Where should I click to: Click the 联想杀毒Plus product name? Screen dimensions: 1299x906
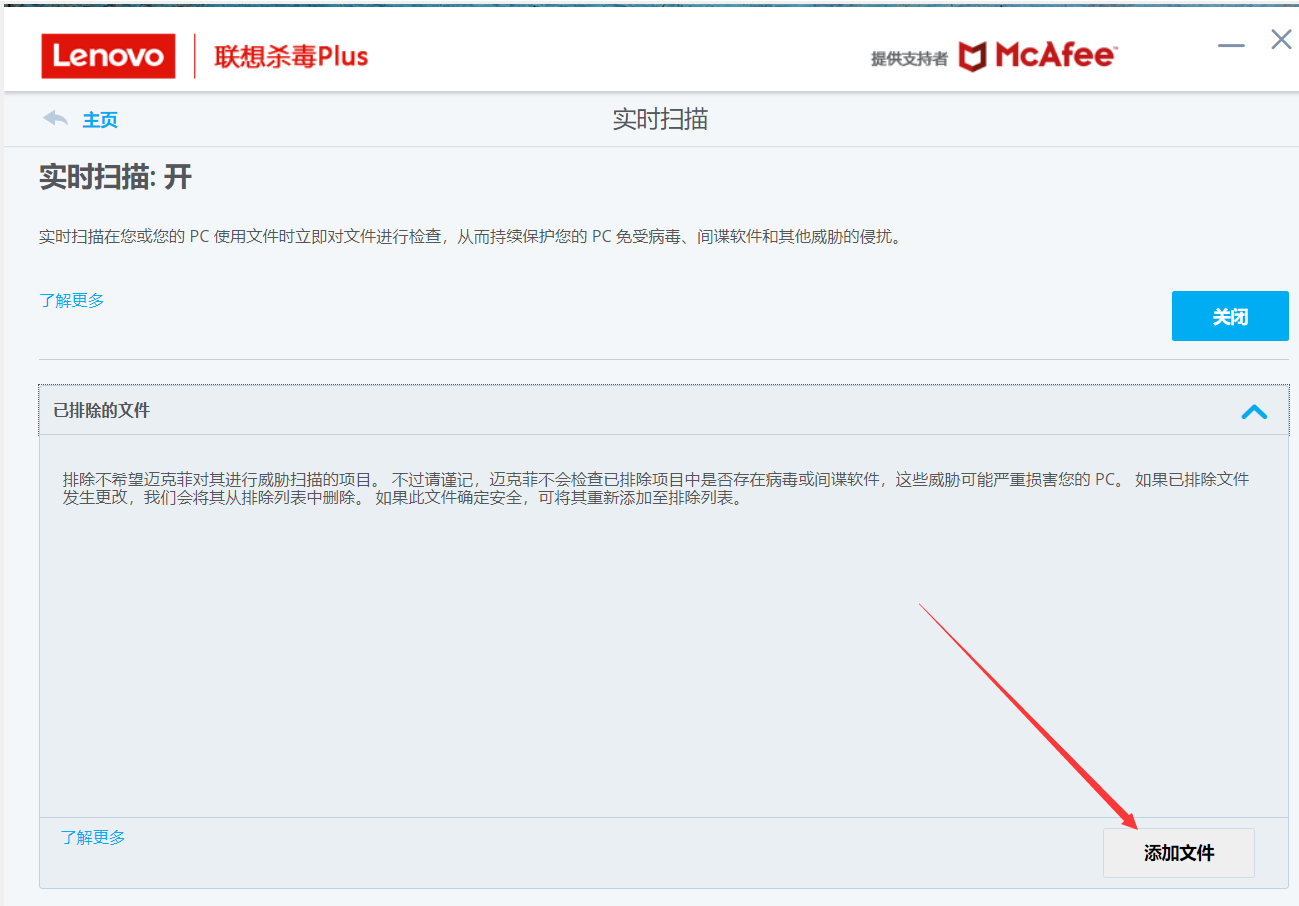tap(291, 56)
